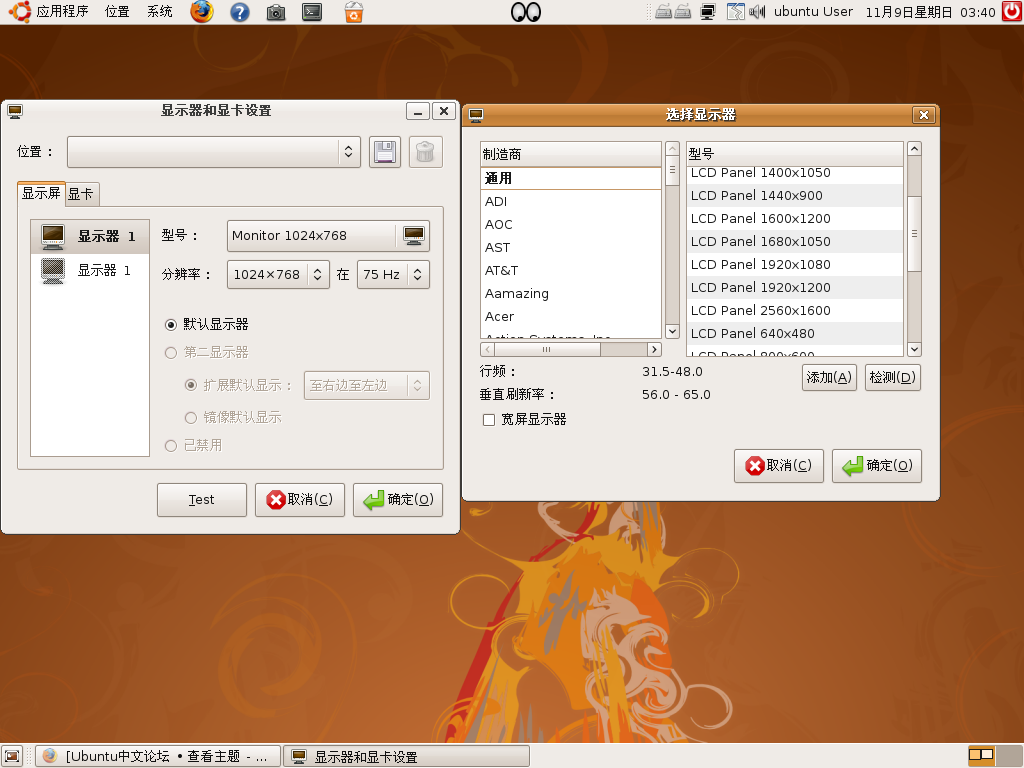The width and height of the screenshot is (1024, 768).
Task: Open the 应用程序 menu
Action: point(62,11)
